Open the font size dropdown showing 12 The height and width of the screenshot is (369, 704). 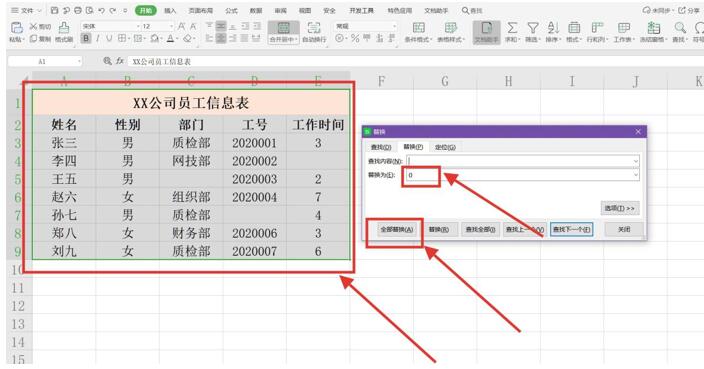[x=171, y=26]
